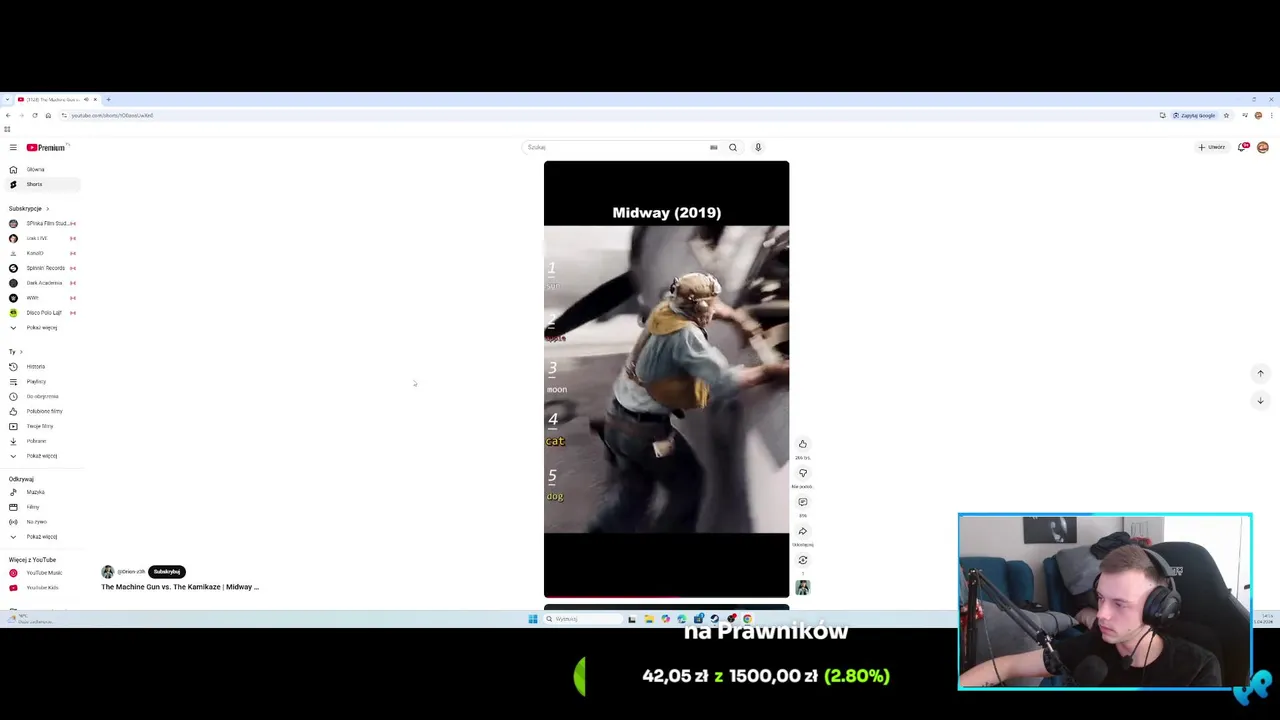Subscribe using the Subskrybuj button
1280x720 pixels.
pos(167,572)
